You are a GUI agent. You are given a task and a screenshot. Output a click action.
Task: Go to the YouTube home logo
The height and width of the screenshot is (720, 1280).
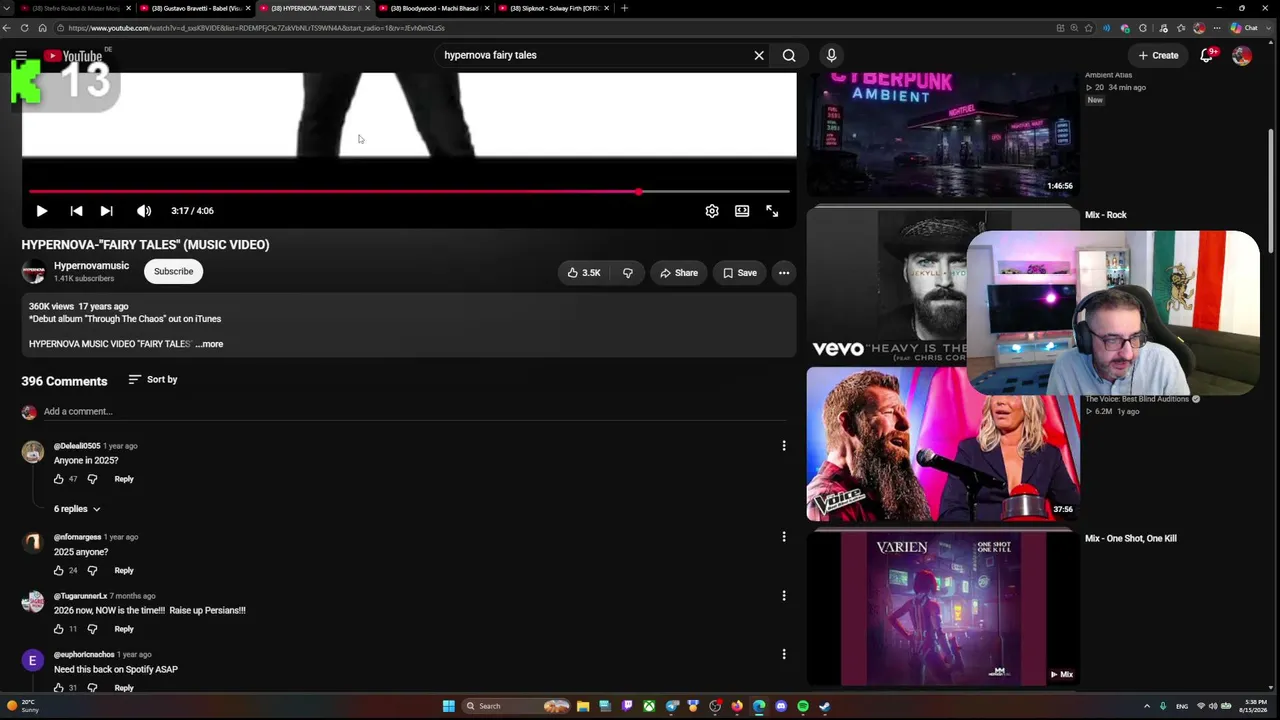[73, 56]
